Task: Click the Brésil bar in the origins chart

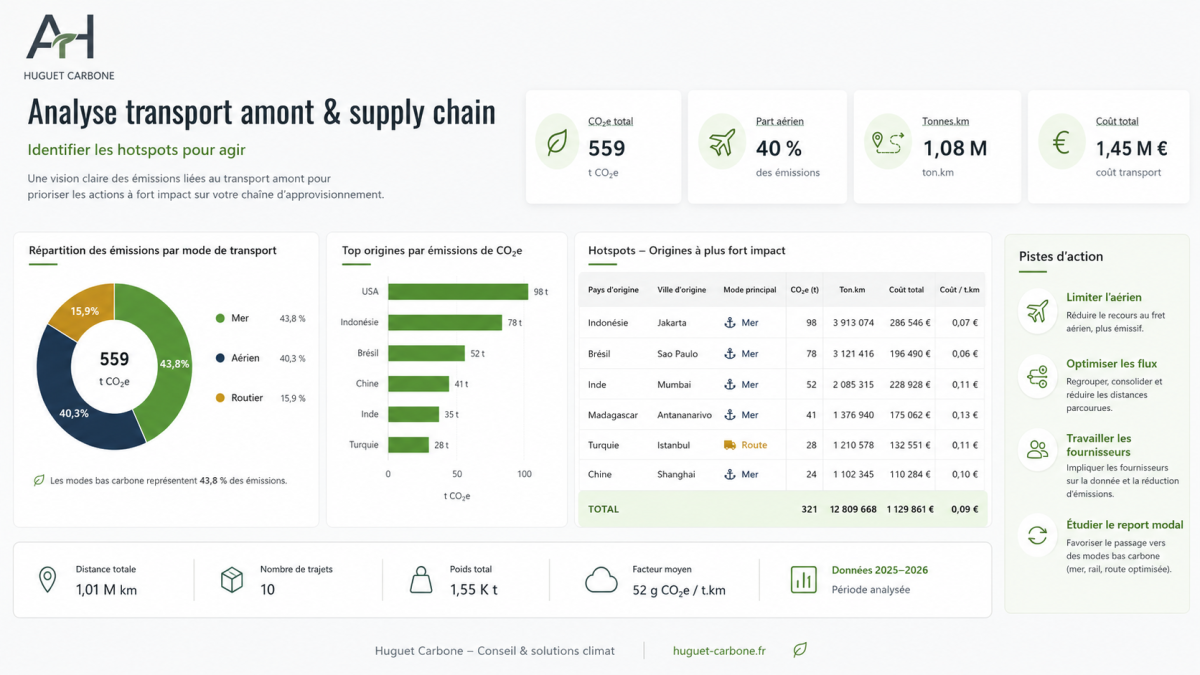Action: [426, 353]
